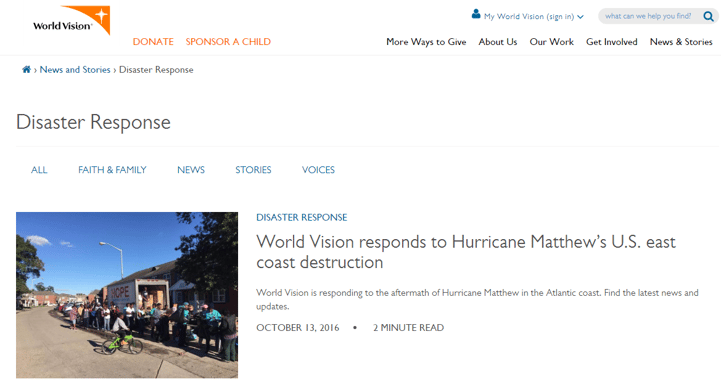
Task: Open About Us menu
Action: click(x=498, y=42)
